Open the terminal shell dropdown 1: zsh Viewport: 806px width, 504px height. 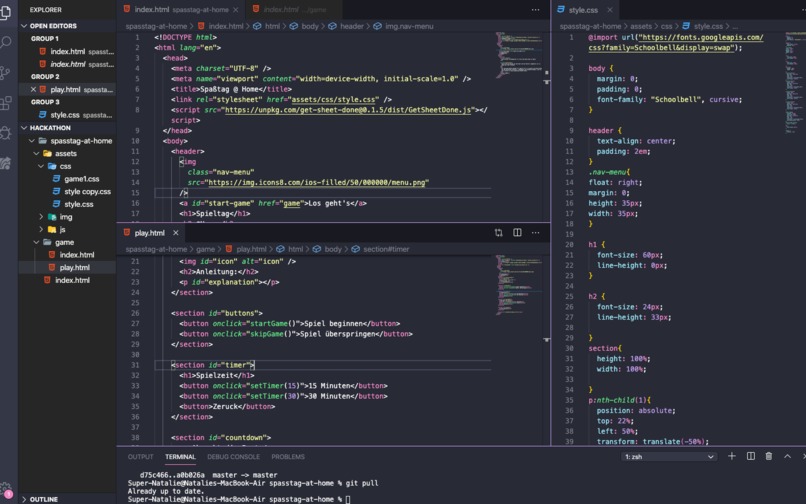click(669, 457)
